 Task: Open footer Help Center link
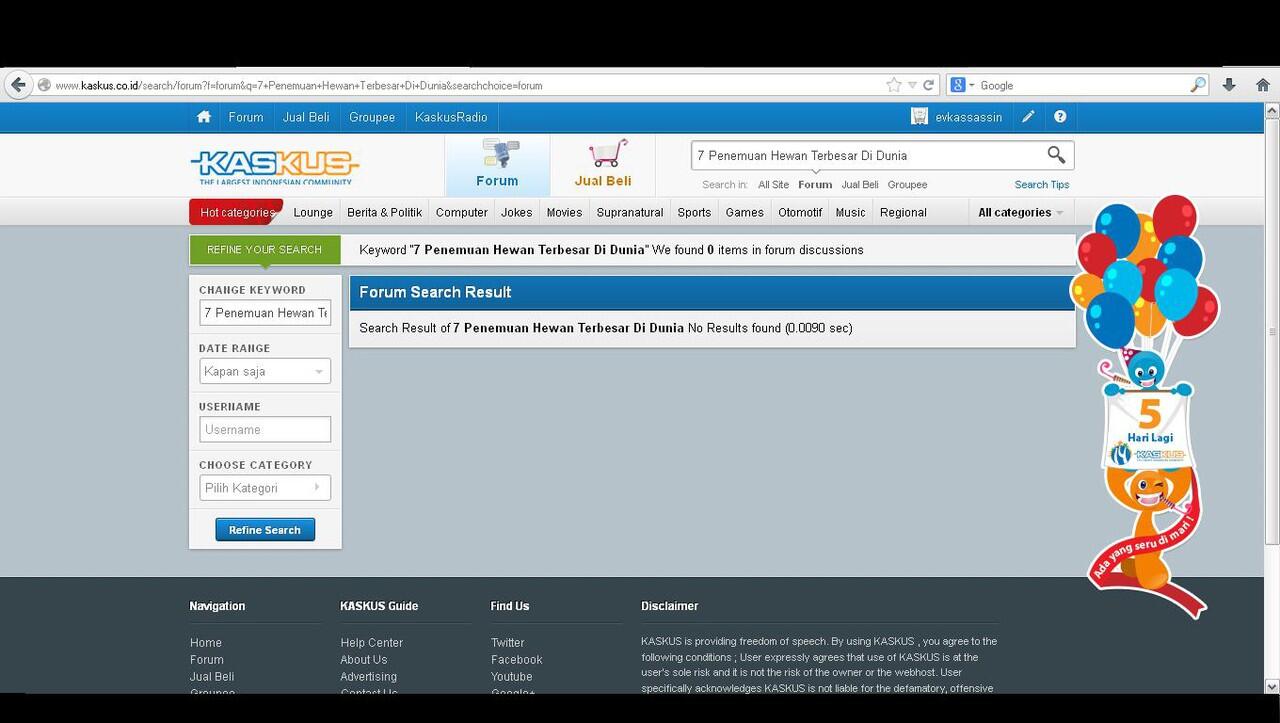372,643
